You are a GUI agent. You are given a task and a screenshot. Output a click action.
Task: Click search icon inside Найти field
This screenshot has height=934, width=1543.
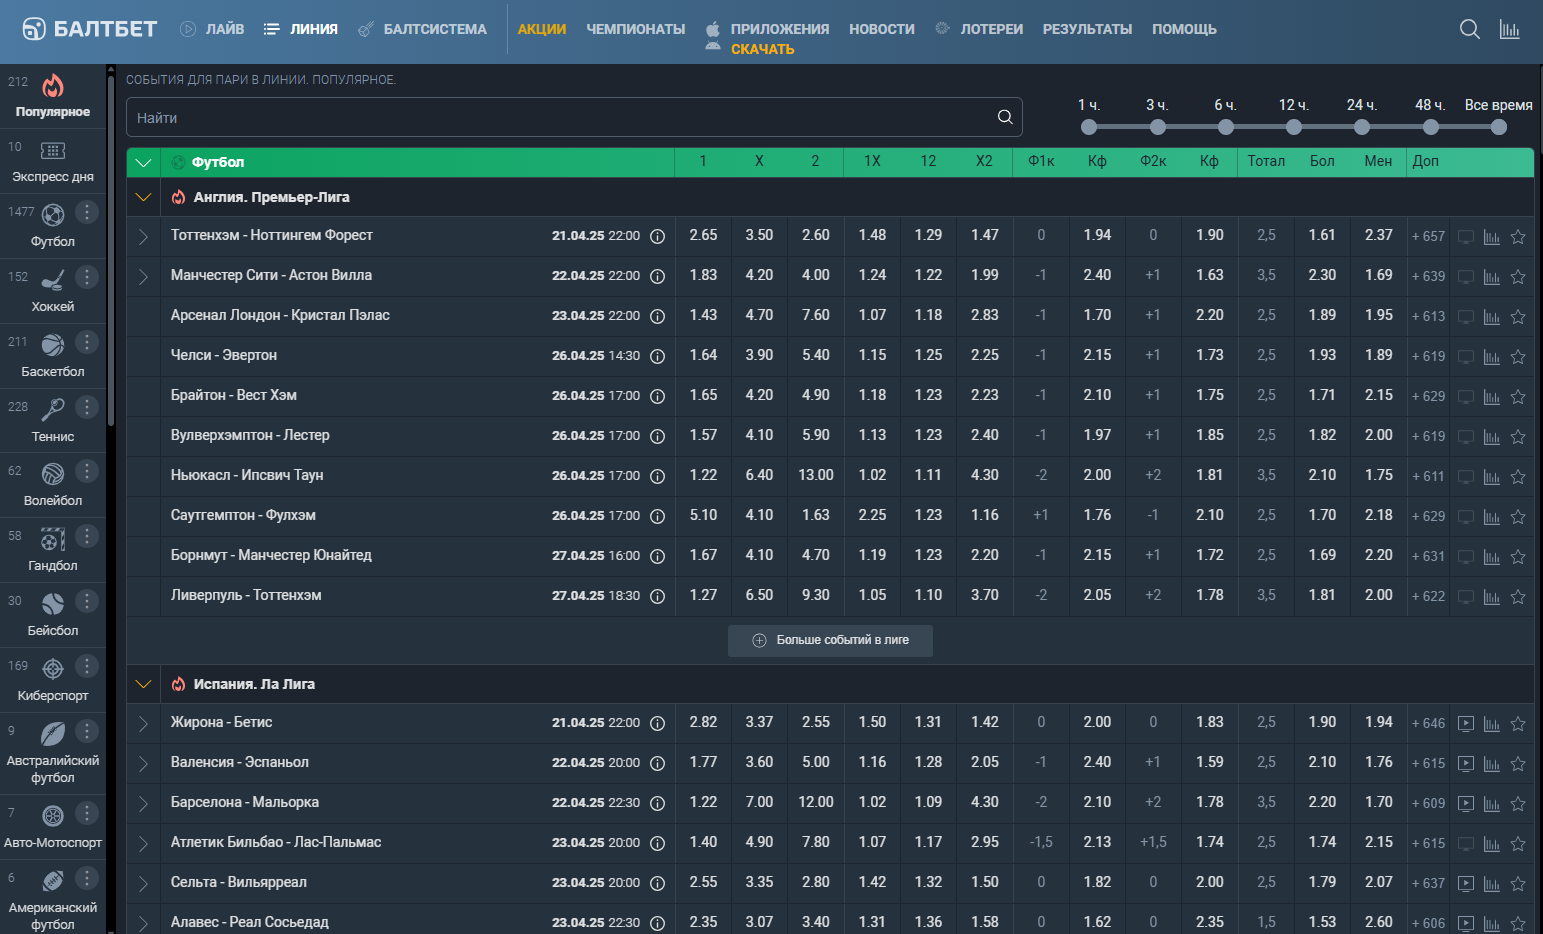tap(1005, 117)
